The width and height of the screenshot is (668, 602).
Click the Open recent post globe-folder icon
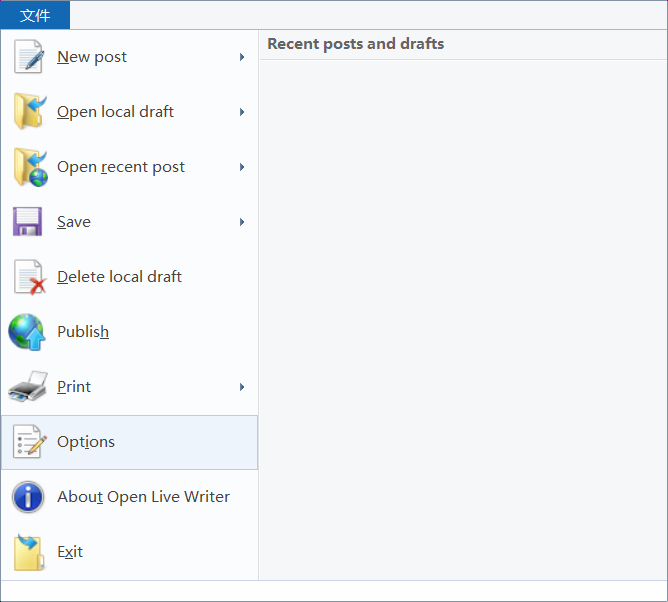(28, 167)
